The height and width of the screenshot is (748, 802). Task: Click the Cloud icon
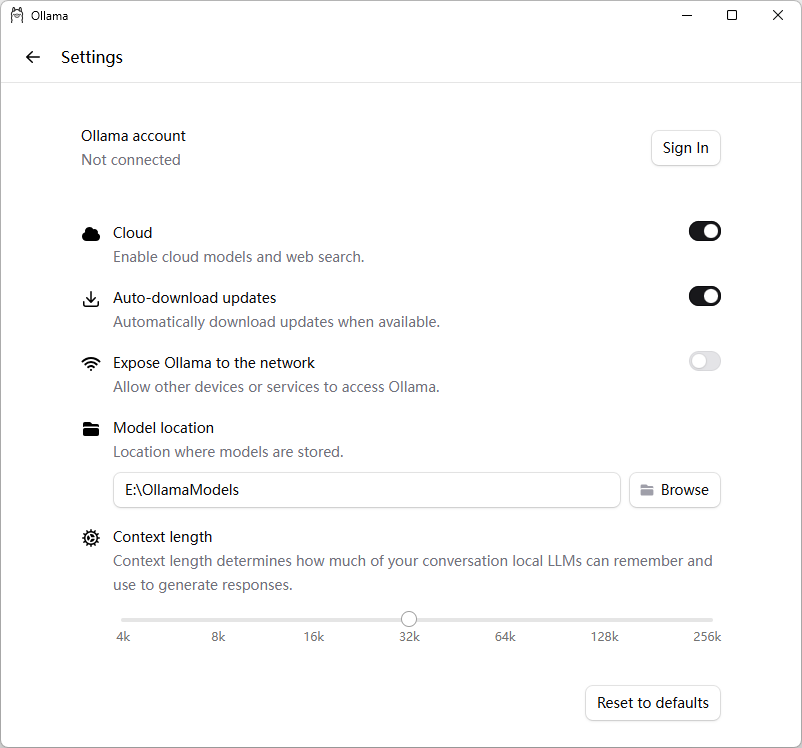(91, 234)
